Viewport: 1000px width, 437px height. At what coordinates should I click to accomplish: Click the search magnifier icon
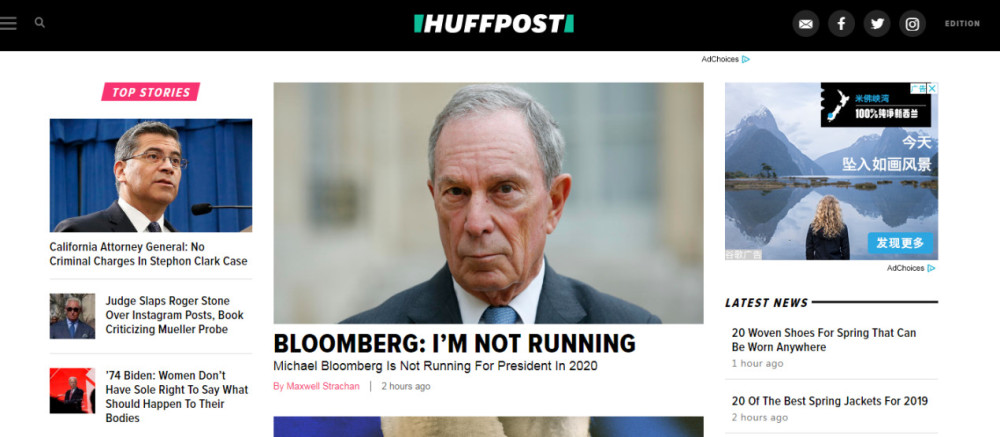(40, 23)
